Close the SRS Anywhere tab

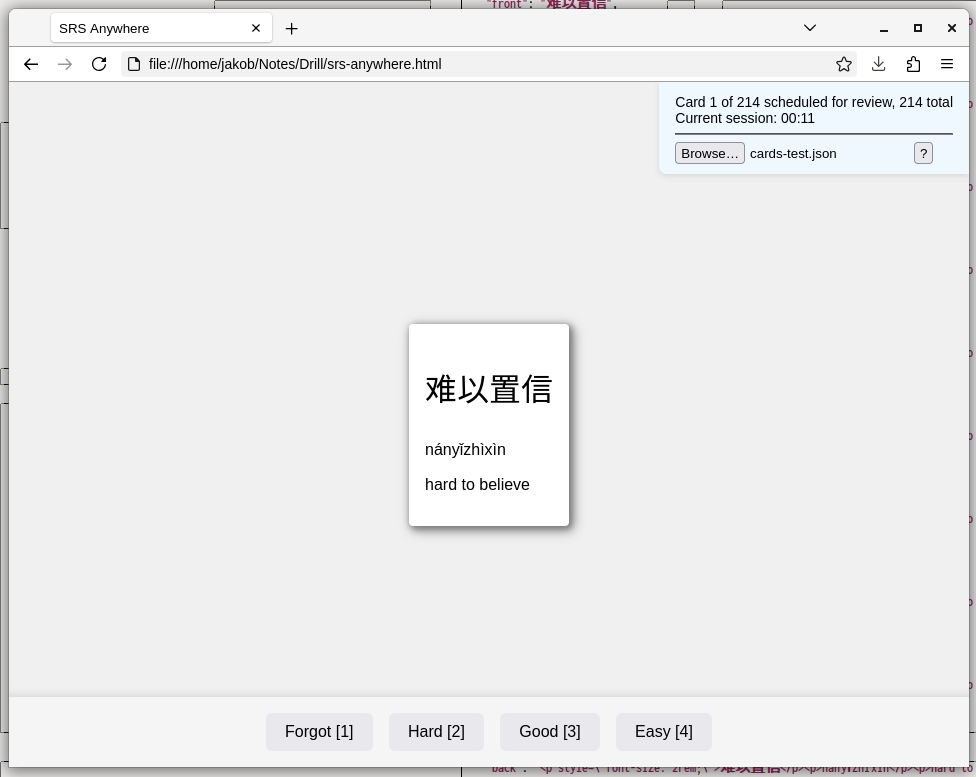(256, 28)
